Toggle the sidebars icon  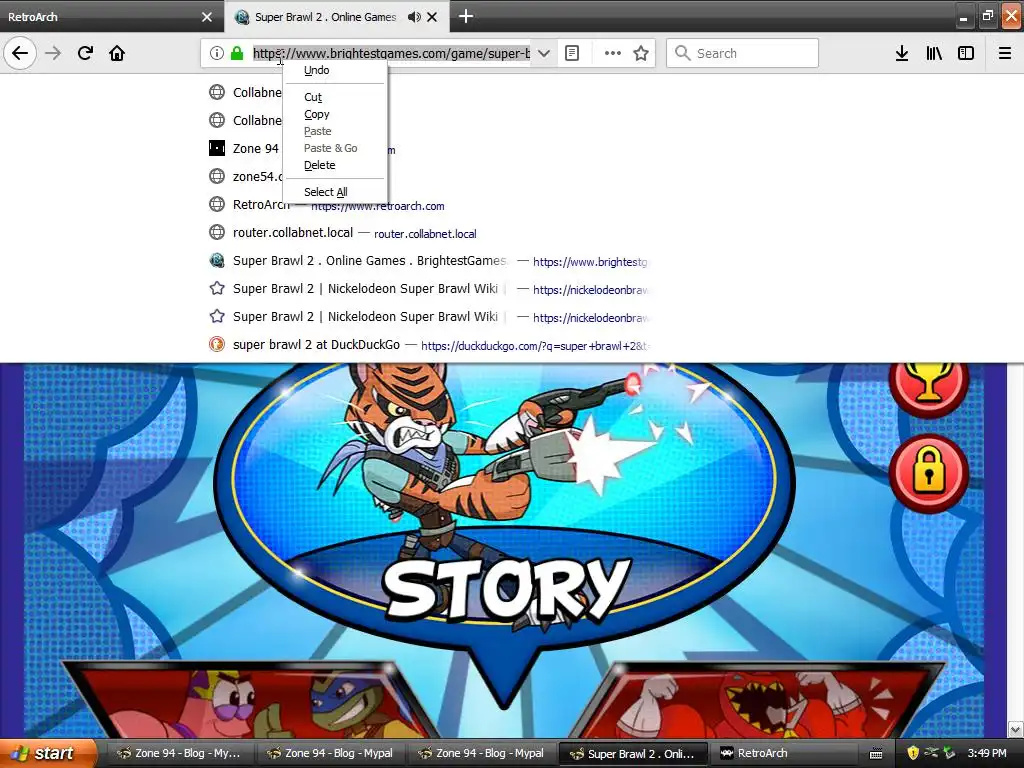(966, 53)
